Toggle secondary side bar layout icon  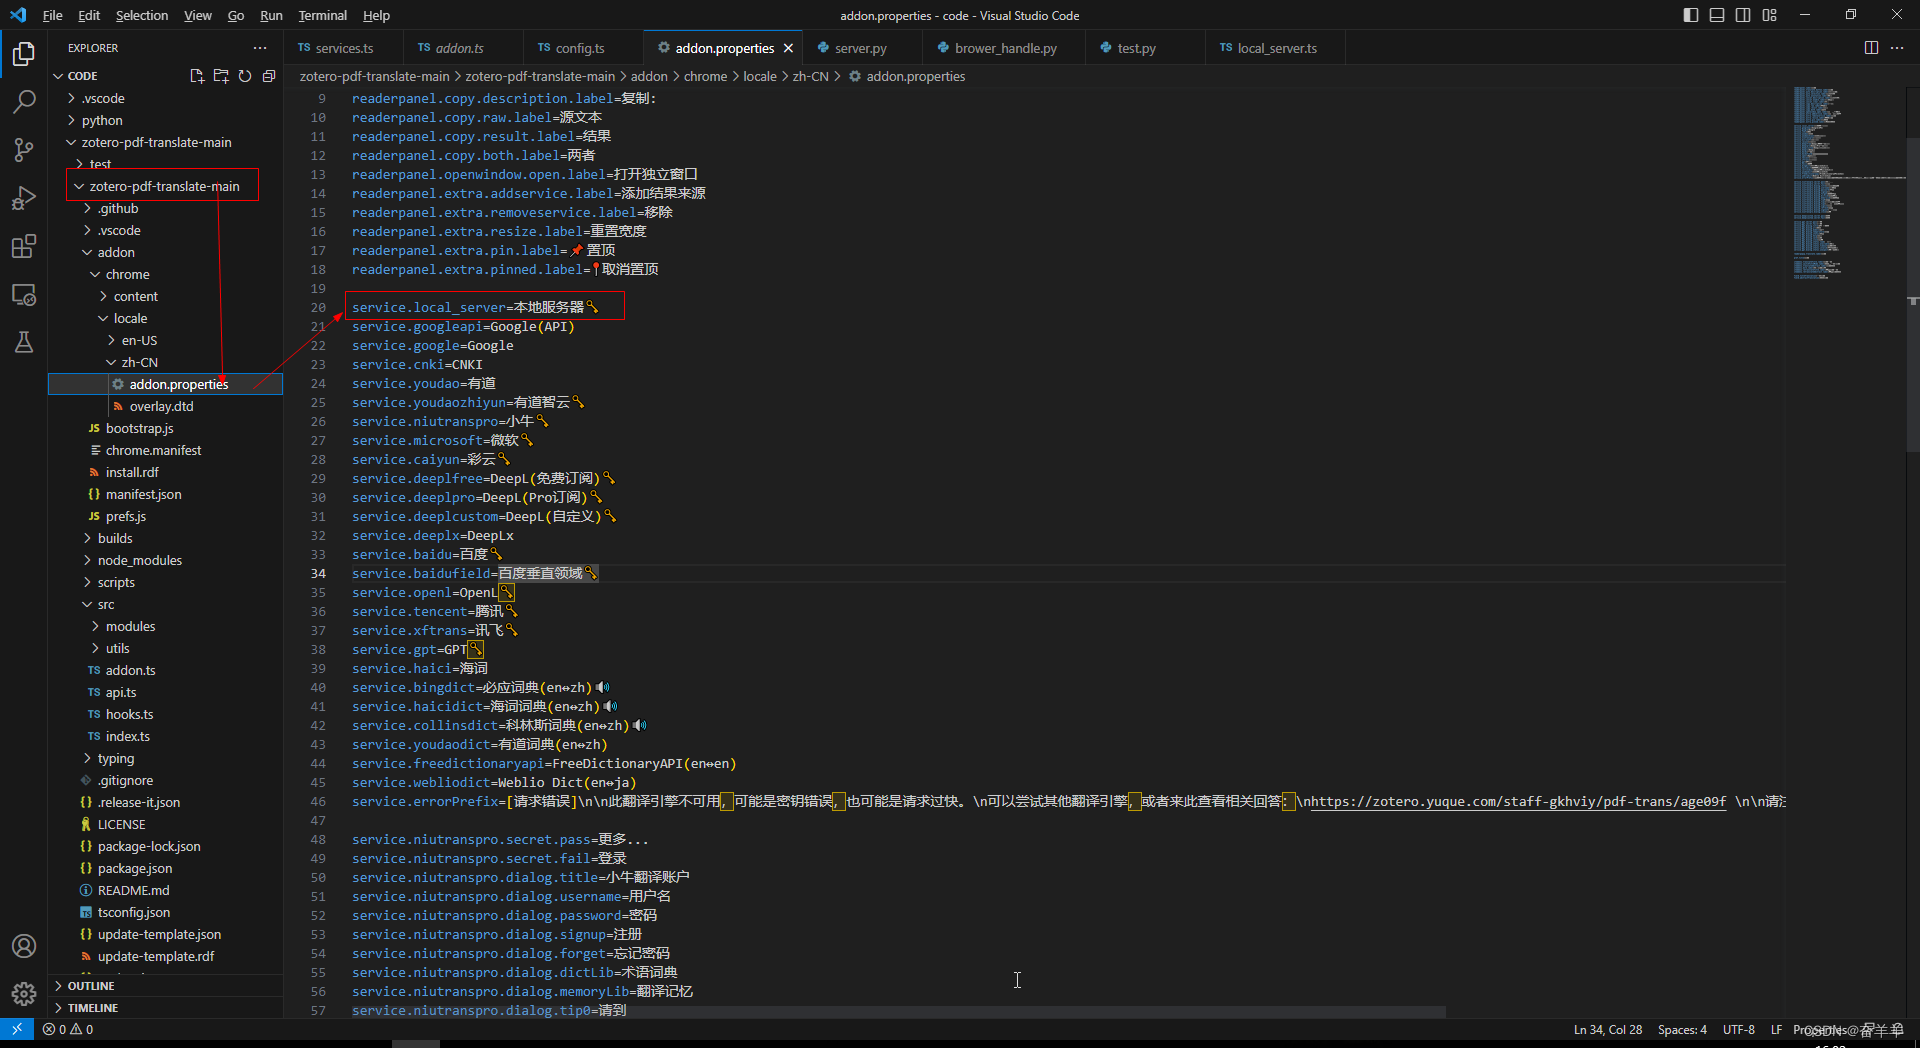1743,15
